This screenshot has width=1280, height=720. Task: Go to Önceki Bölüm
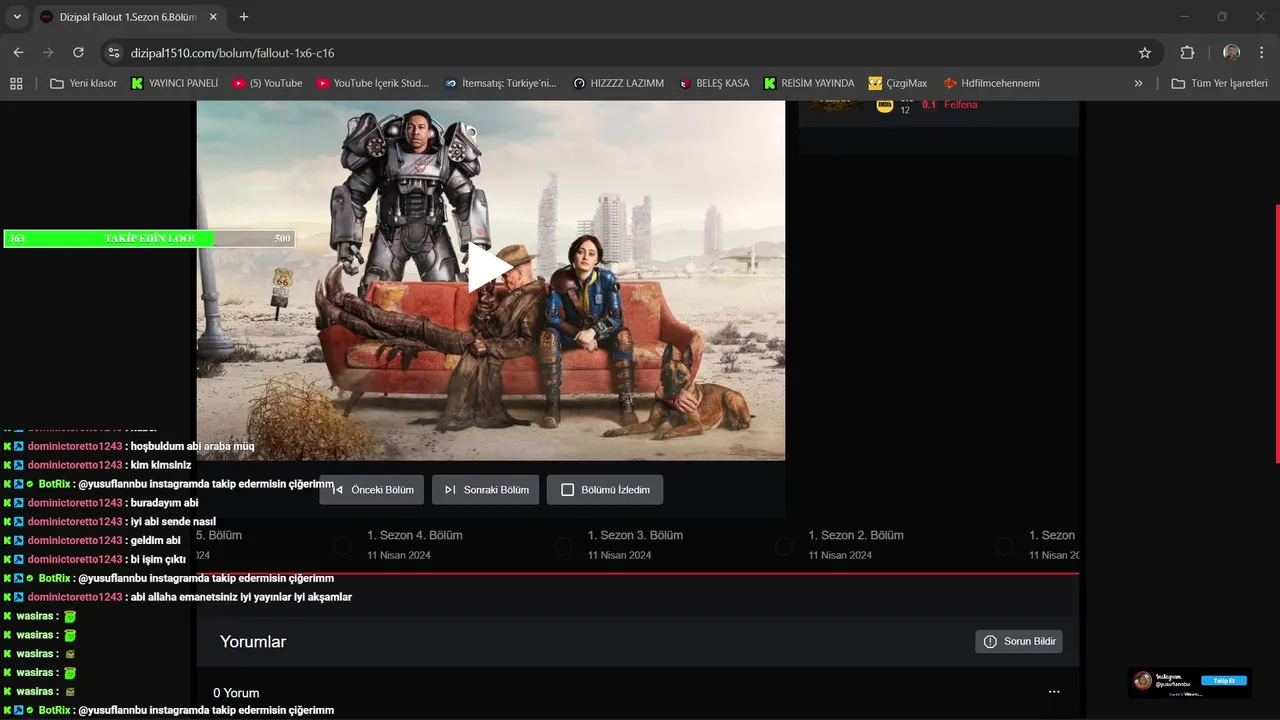coord(372,490)
